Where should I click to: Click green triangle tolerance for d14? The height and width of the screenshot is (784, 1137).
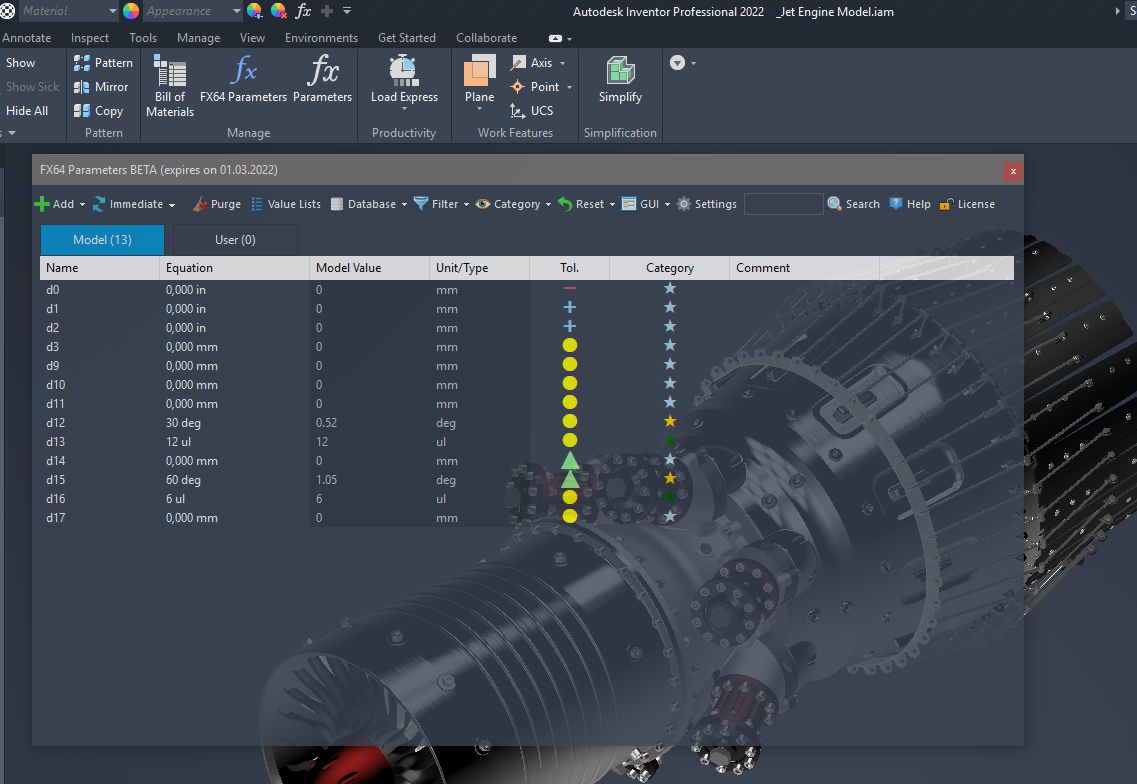point(570,460)
